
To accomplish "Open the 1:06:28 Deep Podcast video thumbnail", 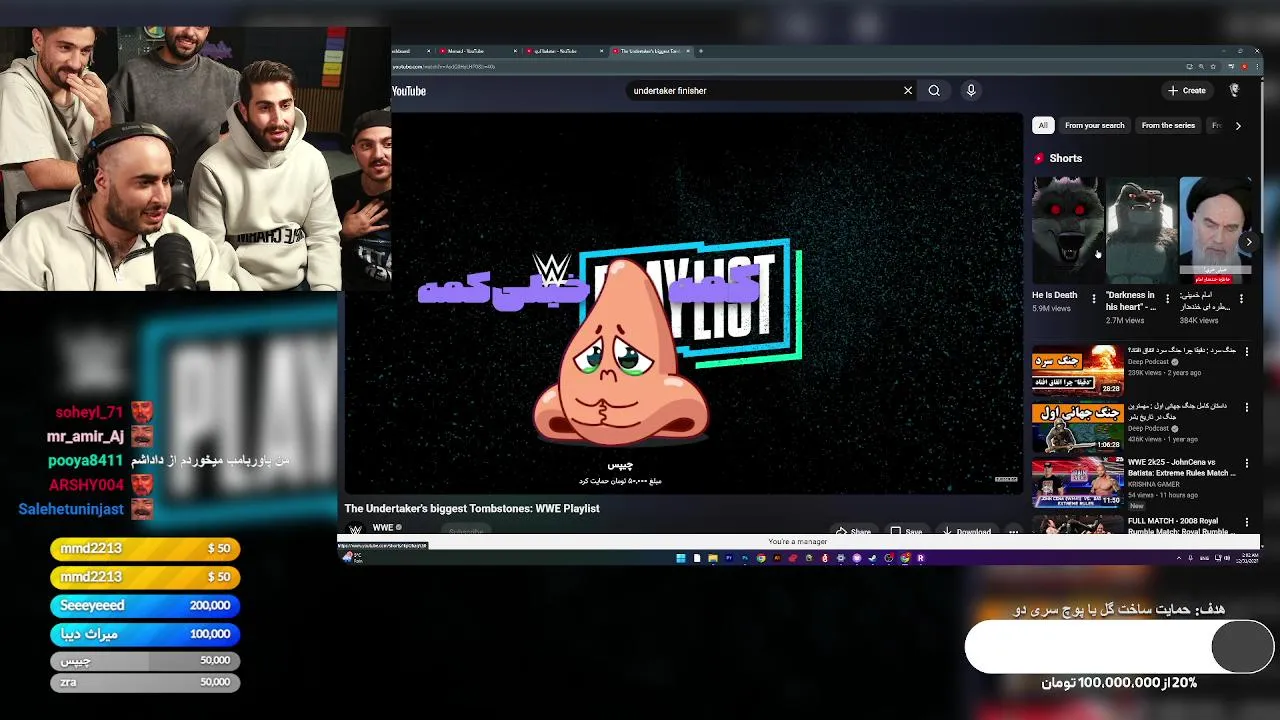I will pyautogui.click(x=1078, y=427).
